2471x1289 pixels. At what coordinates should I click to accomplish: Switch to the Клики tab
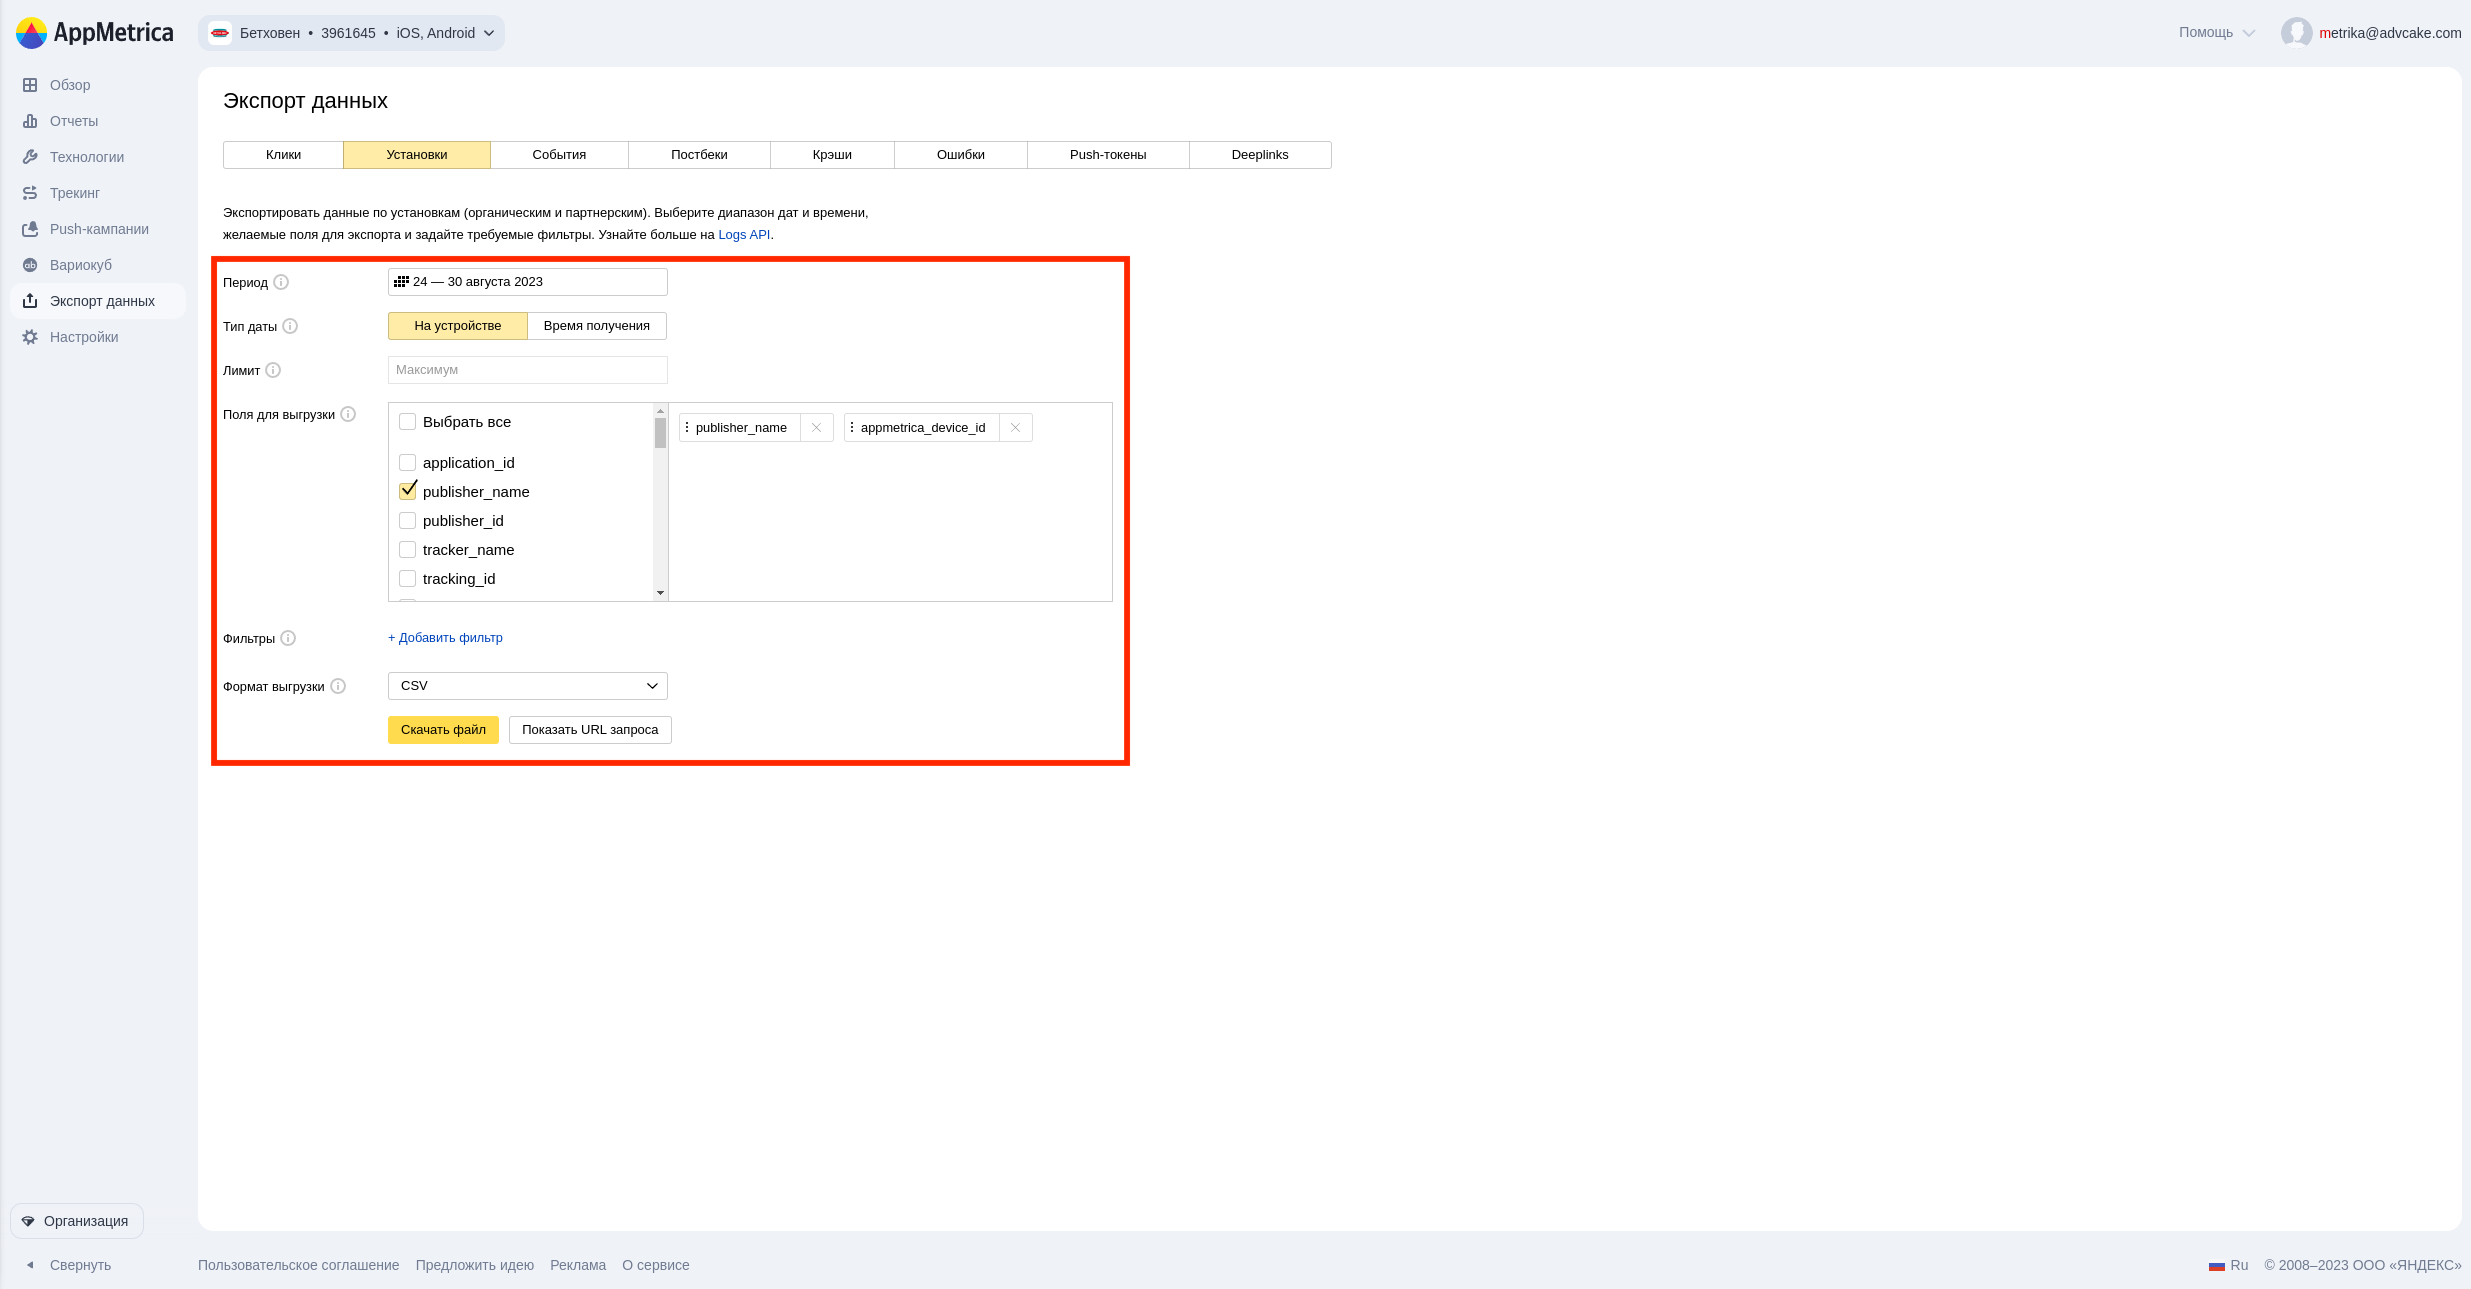(x=283, y=155)
